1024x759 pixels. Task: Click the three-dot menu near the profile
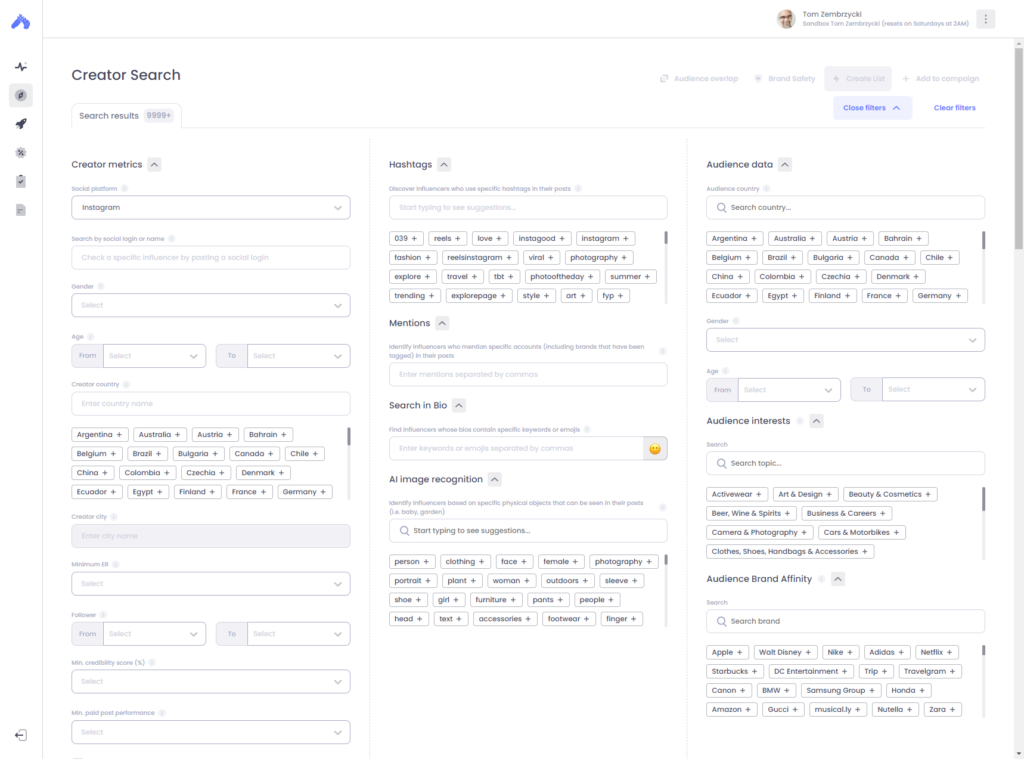[x=985, y=18]
